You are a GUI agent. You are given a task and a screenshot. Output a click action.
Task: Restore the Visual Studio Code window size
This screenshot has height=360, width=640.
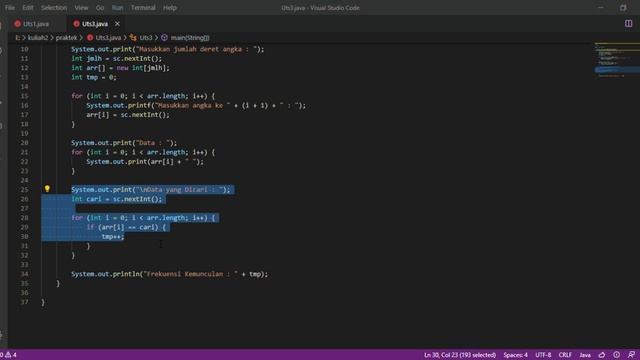pyautogui.click(x=623, y=8)
